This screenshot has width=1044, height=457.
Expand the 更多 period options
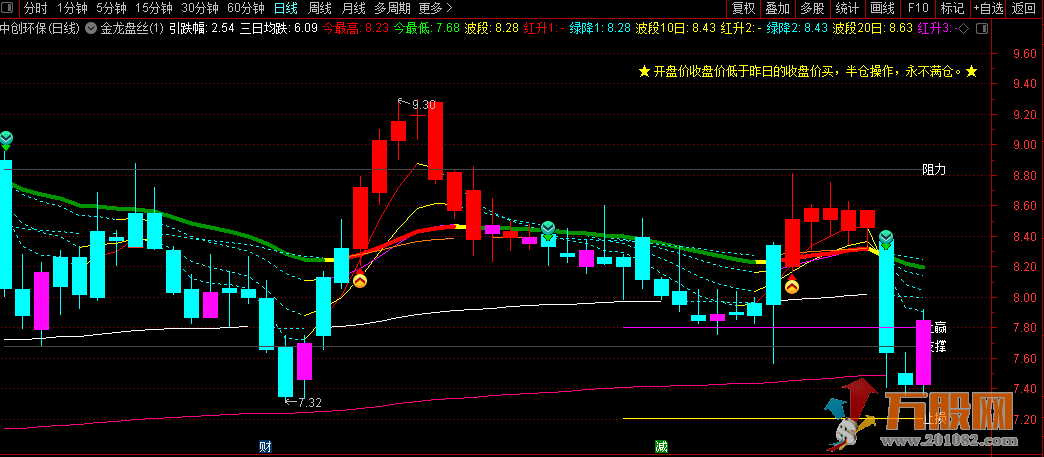coord(435,9)
